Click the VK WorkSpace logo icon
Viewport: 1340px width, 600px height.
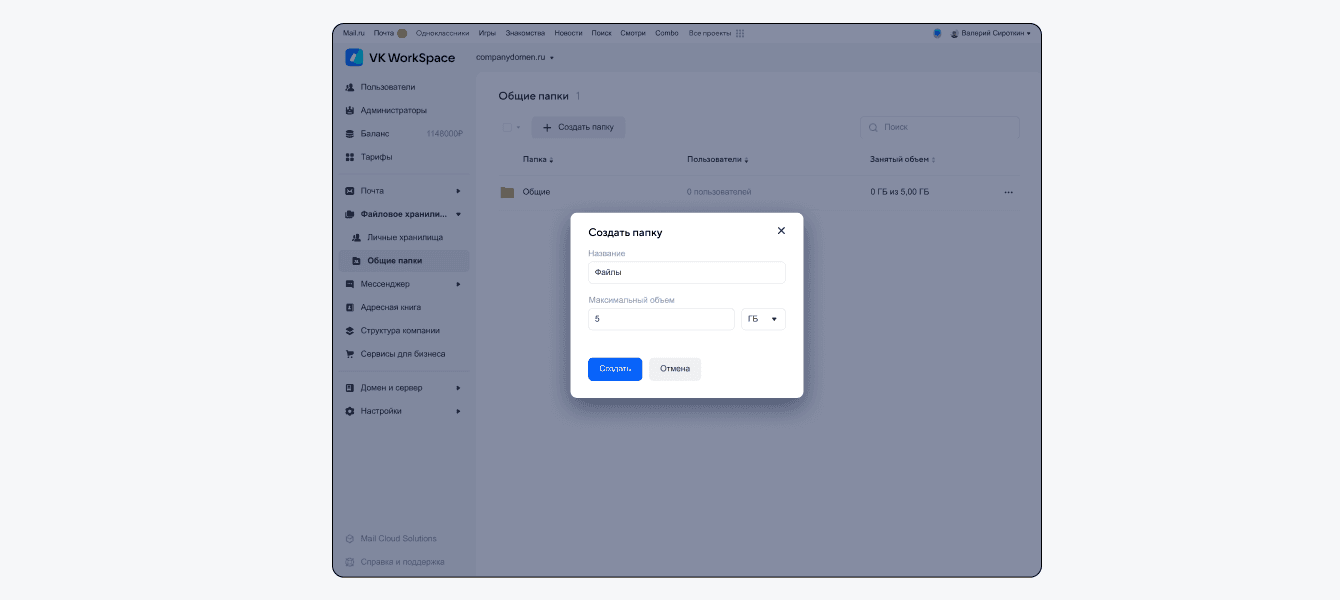click(x=354, y=57)
